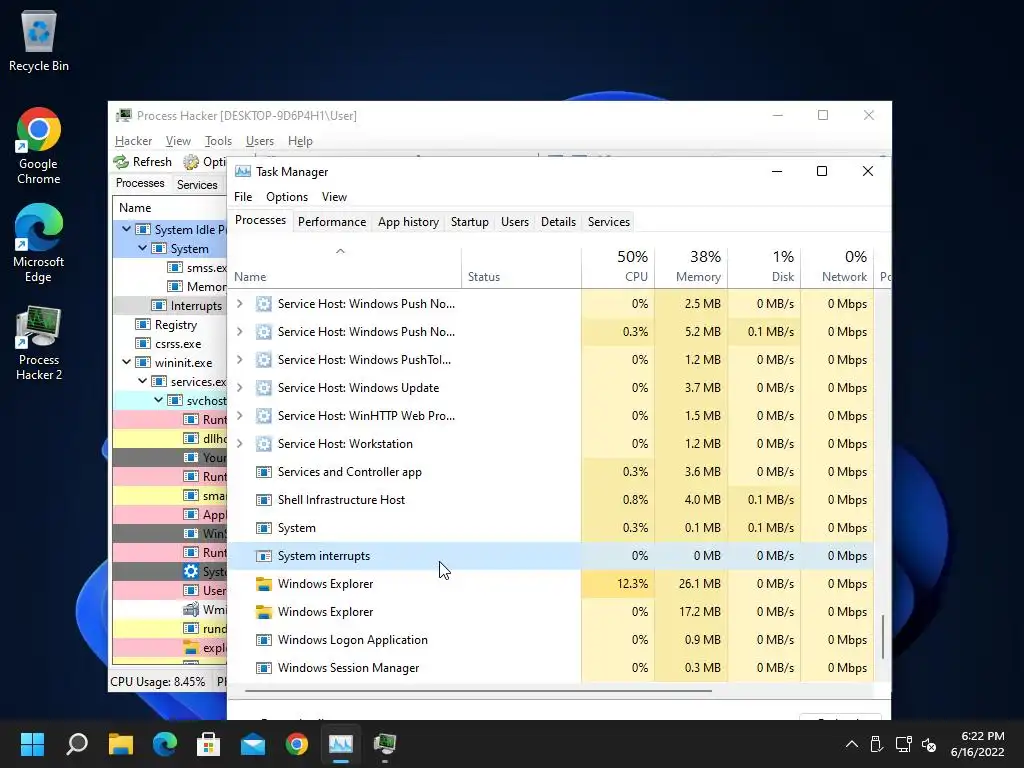
Task: Switch to the Performance tab
Action: pos(332,222)
